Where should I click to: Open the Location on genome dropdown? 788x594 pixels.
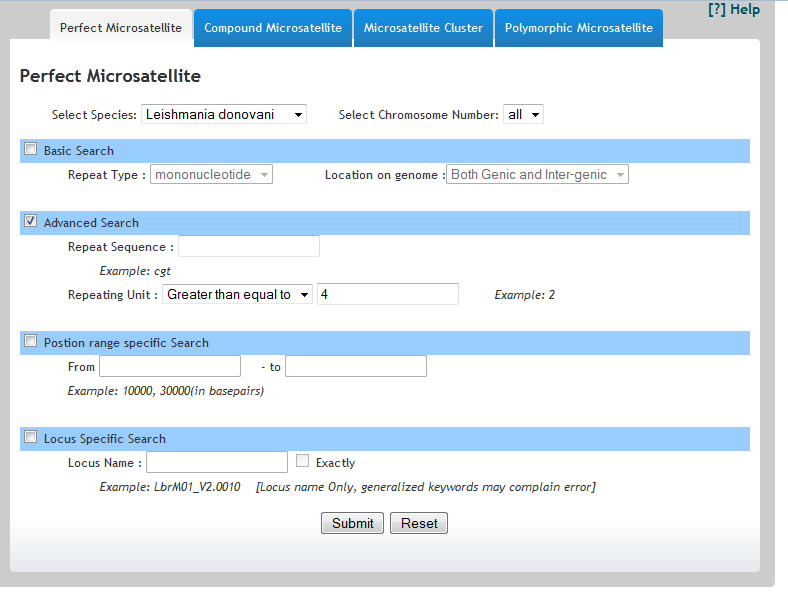coord(538,175)
